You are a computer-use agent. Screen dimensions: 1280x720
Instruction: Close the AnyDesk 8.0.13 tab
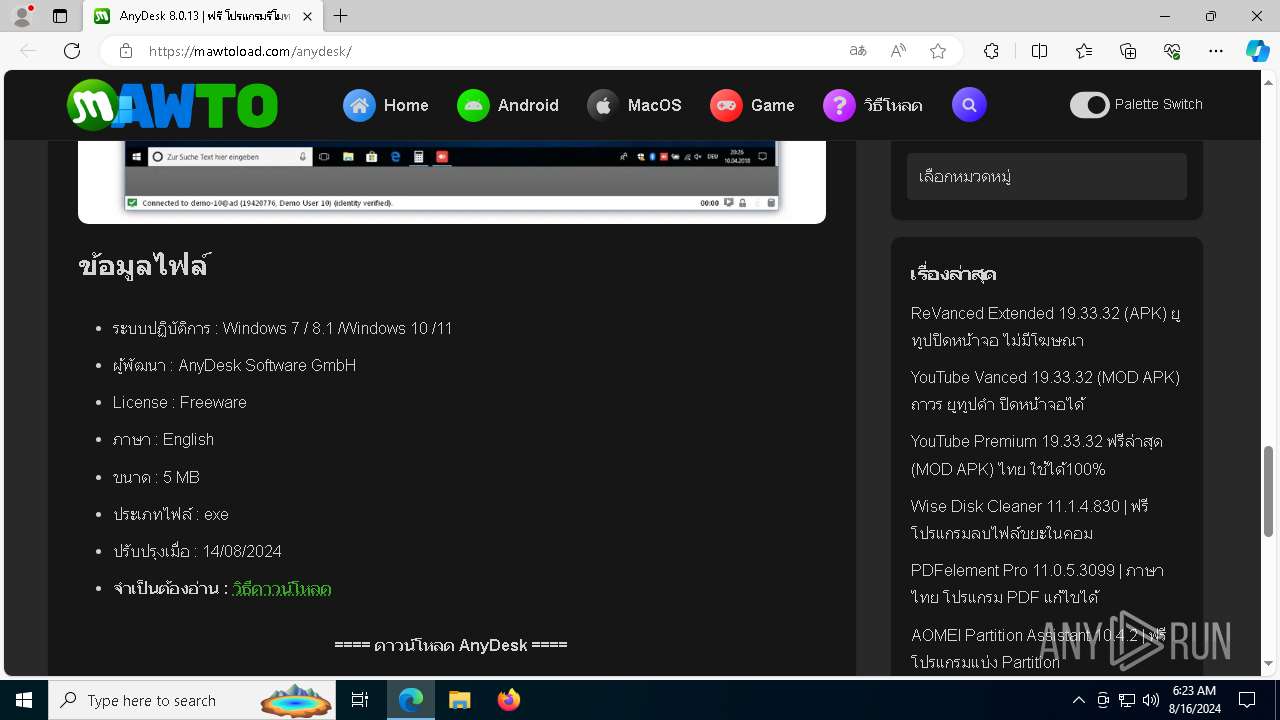(307, 16)
